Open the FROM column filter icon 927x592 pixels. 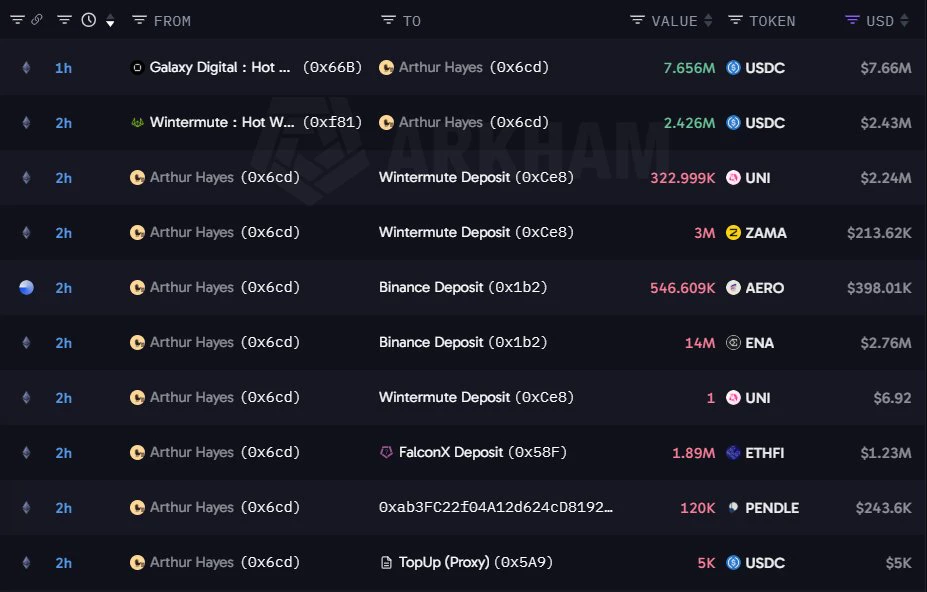coord(140,20)
